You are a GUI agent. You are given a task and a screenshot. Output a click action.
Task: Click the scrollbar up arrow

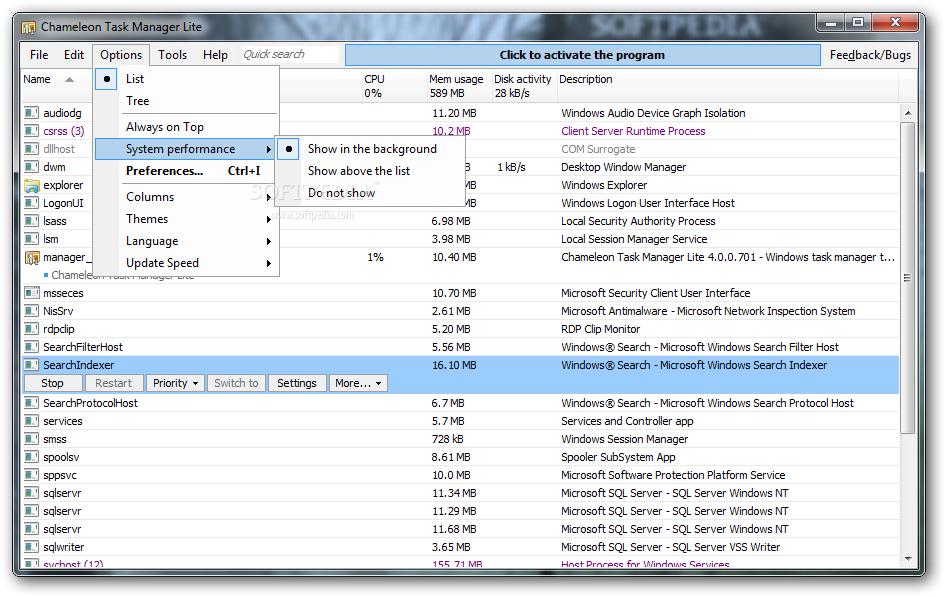tap(907, 113)
